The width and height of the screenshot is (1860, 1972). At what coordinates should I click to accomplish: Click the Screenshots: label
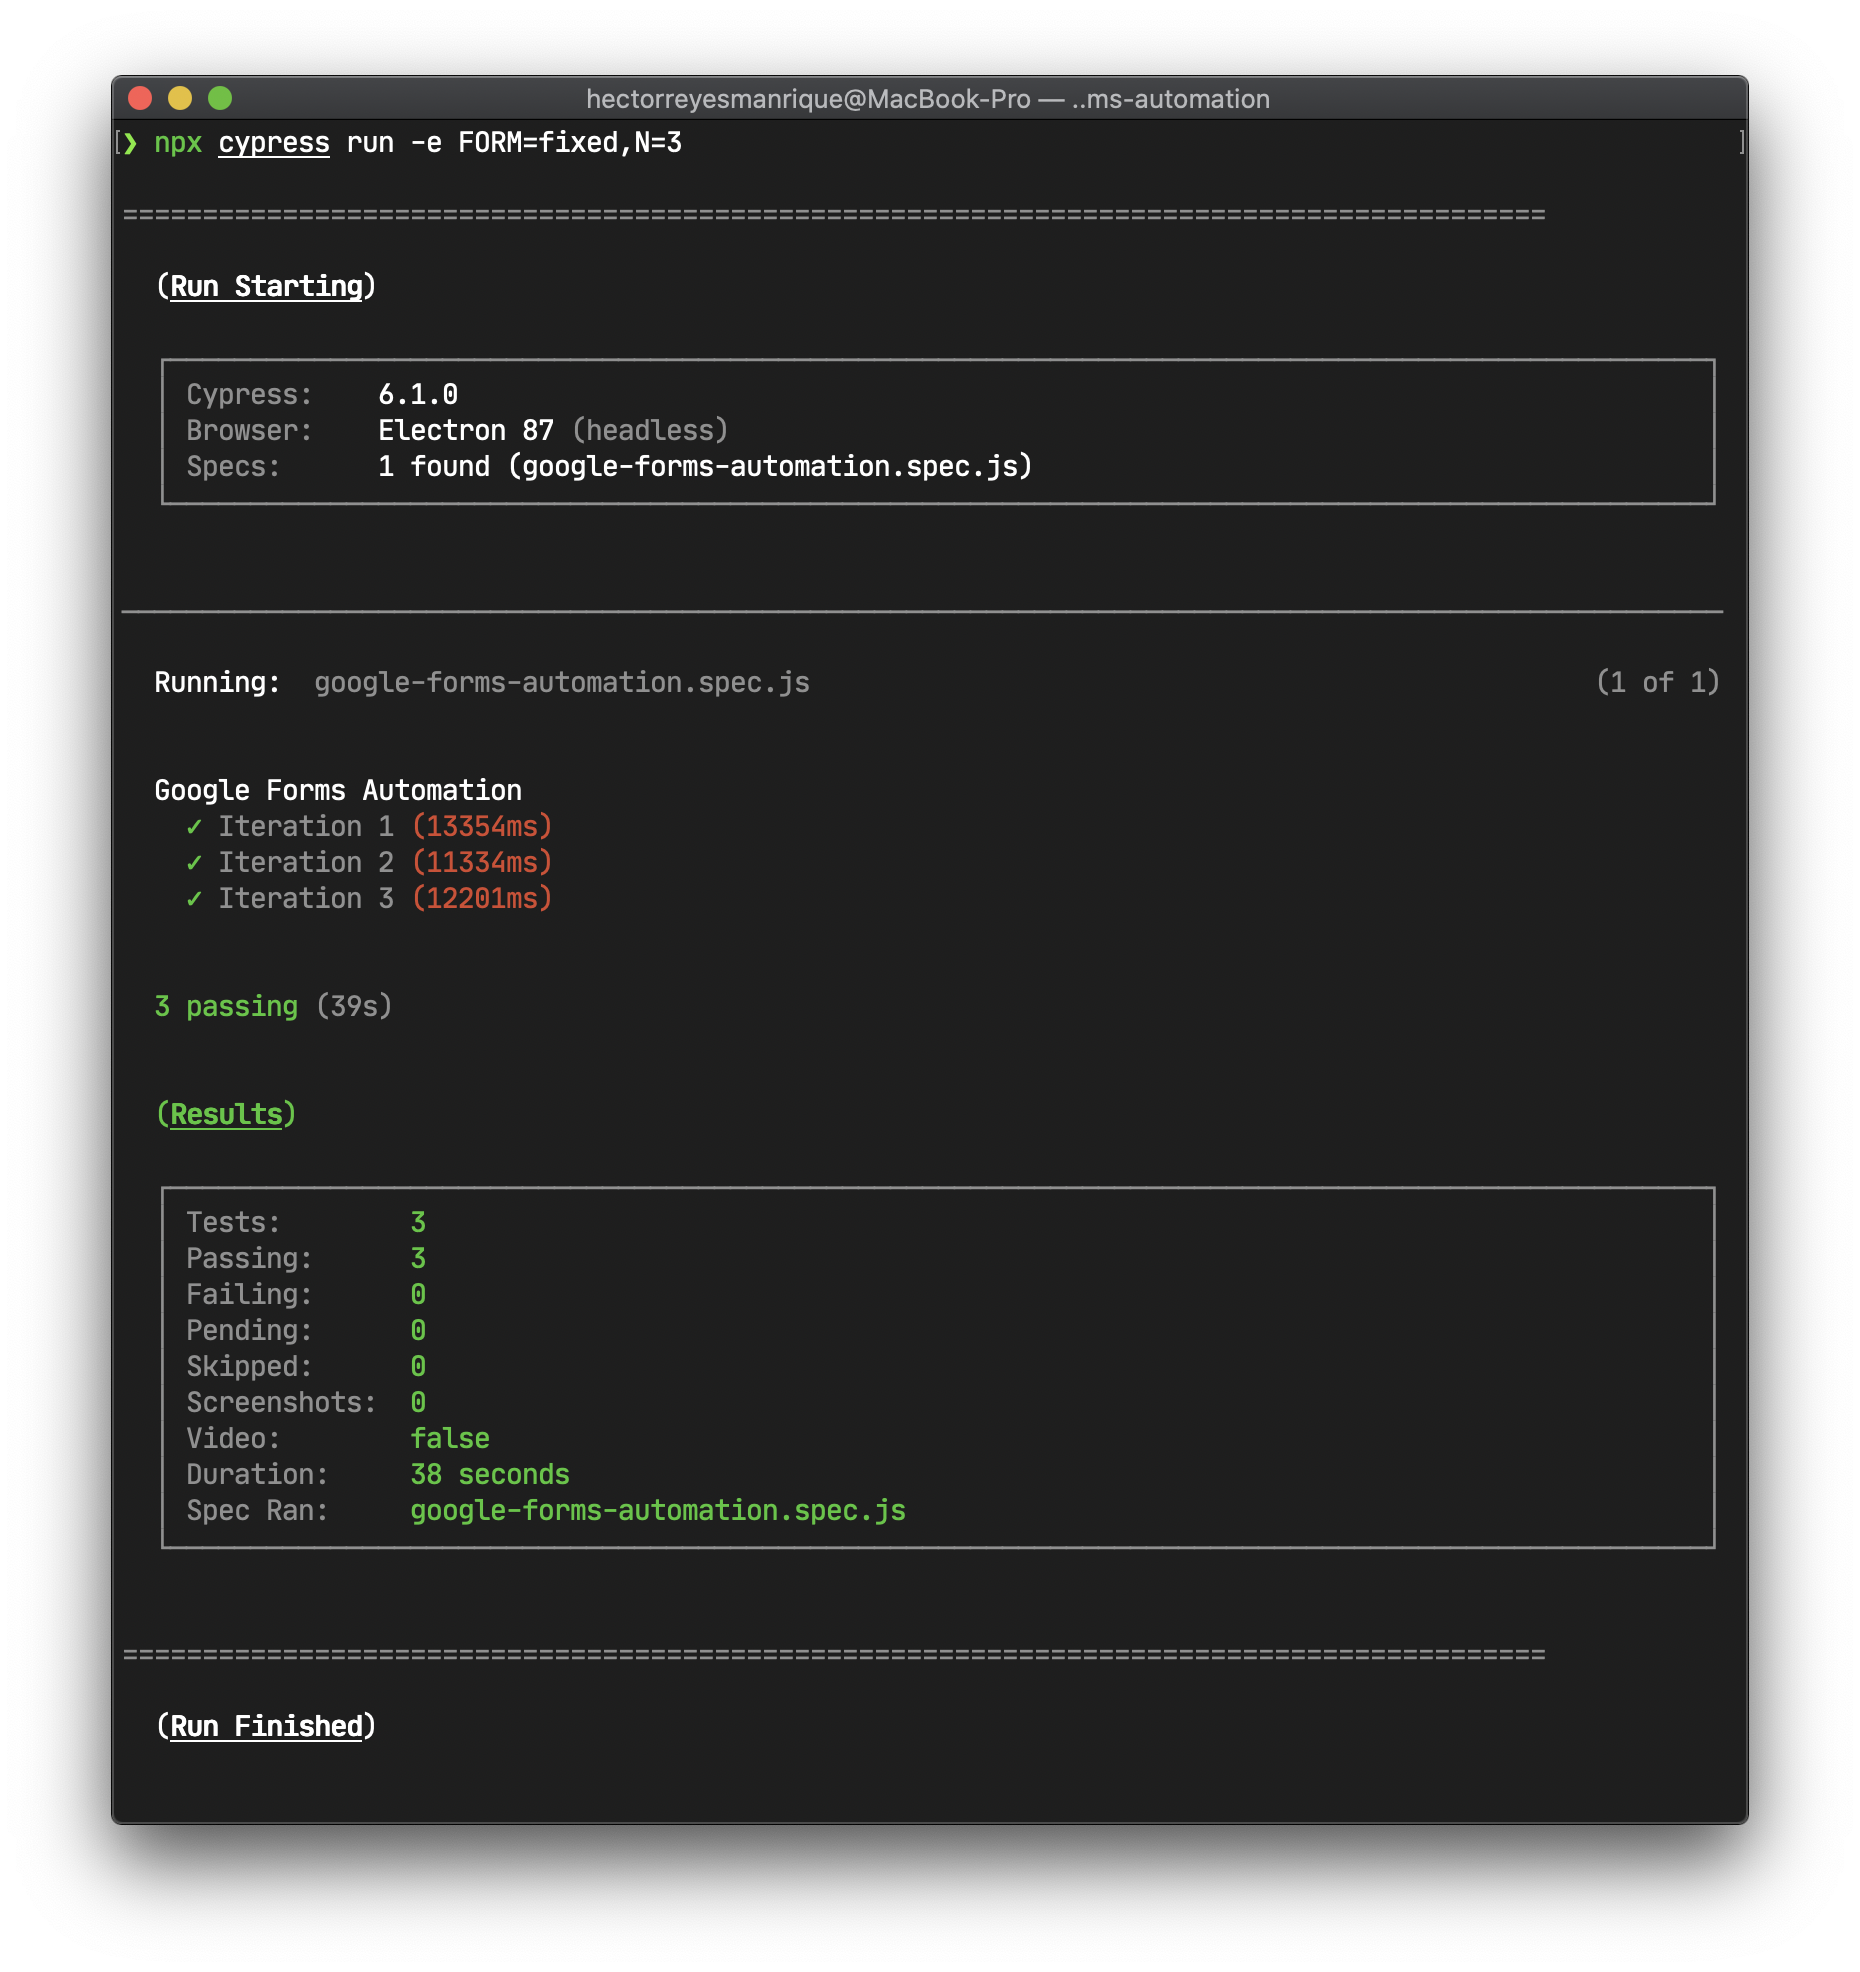(281, 1402)
